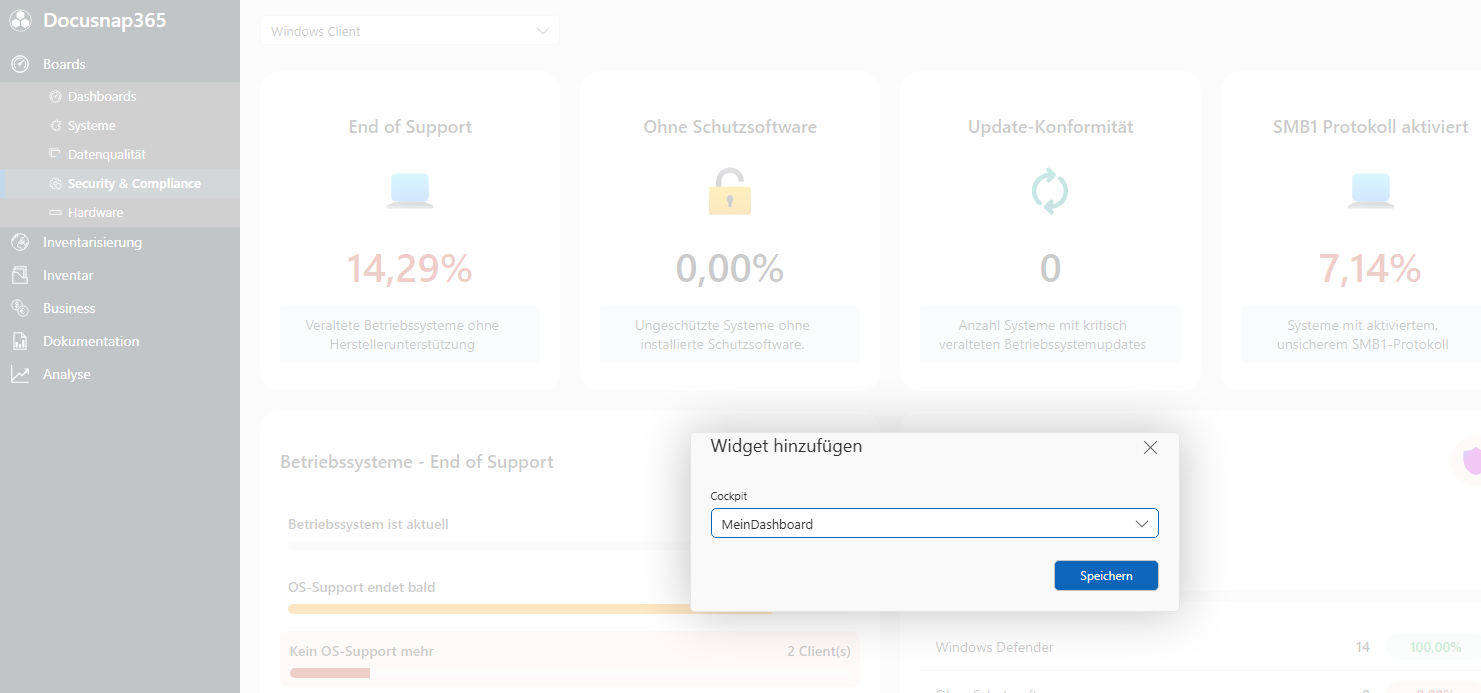Click the 7,14% SMB1 value
Image resolution: width=1481 pixels, height=693 pixels.
[1370, 268]
